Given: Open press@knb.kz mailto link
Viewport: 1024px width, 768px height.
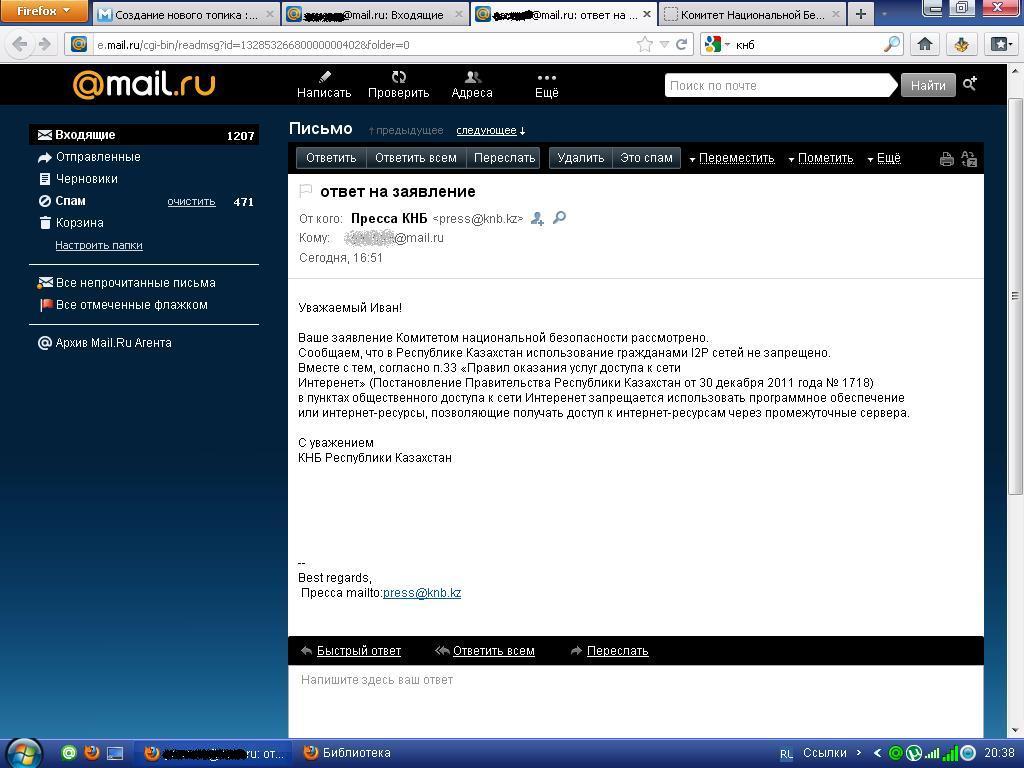Looking at the screenshot, I should tap(421, 593).
